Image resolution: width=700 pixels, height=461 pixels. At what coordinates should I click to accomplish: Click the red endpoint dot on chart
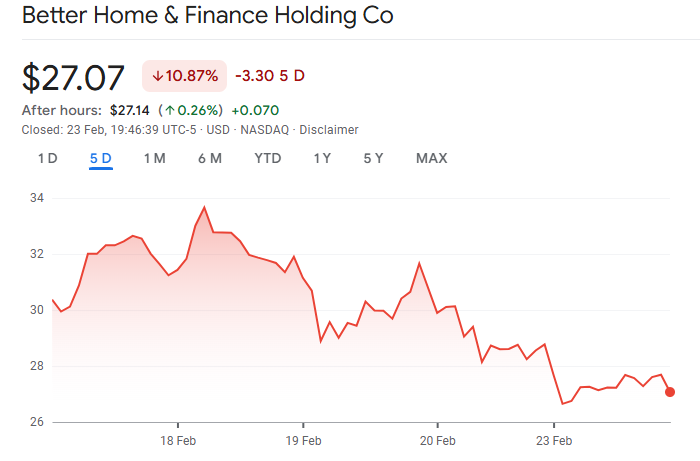(669, 392)
